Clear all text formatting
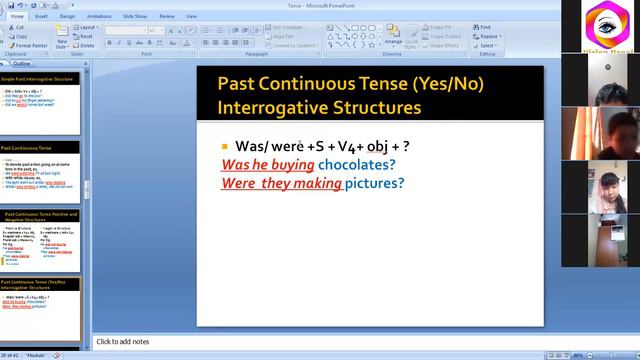The width and height of the screenshot is (640, 360). pos(191,31)
